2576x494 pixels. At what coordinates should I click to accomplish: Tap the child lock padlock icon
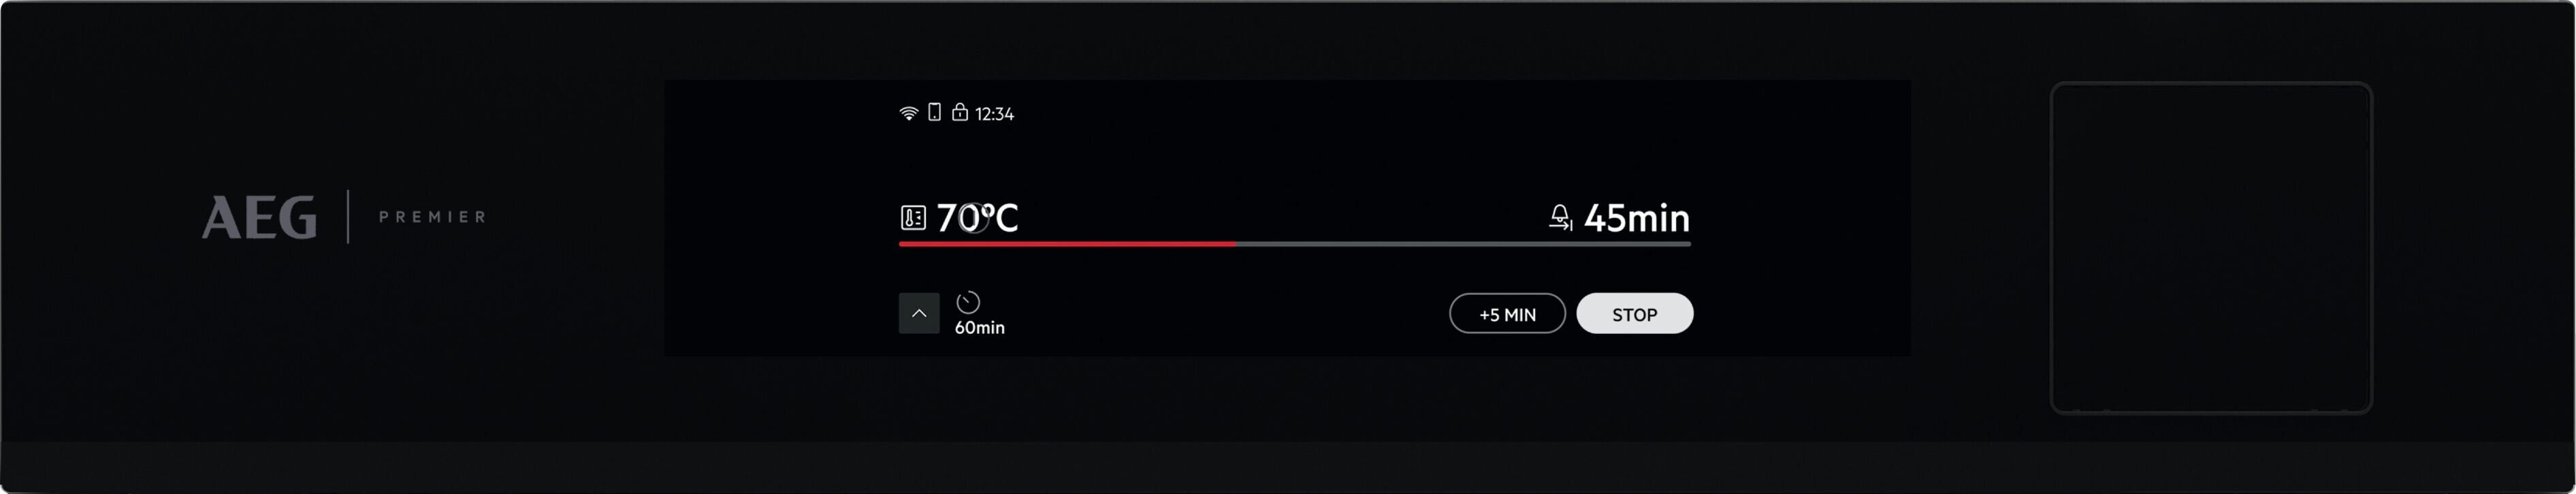(x=959, y=112)
